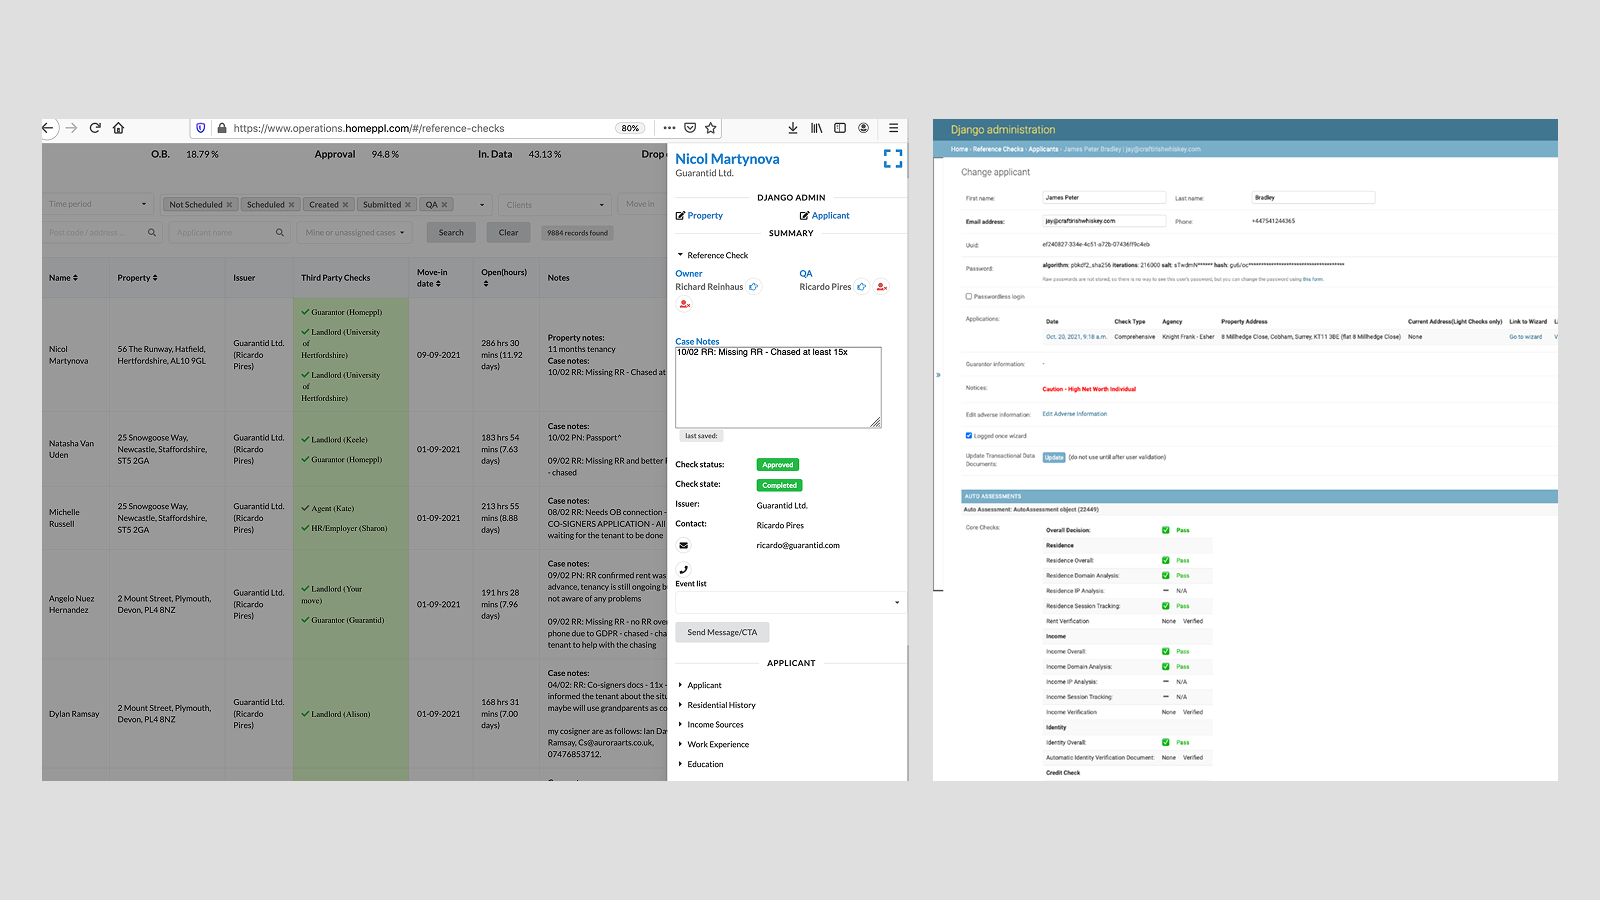Open the browser hamburger menu

click(x=893, y=128)
